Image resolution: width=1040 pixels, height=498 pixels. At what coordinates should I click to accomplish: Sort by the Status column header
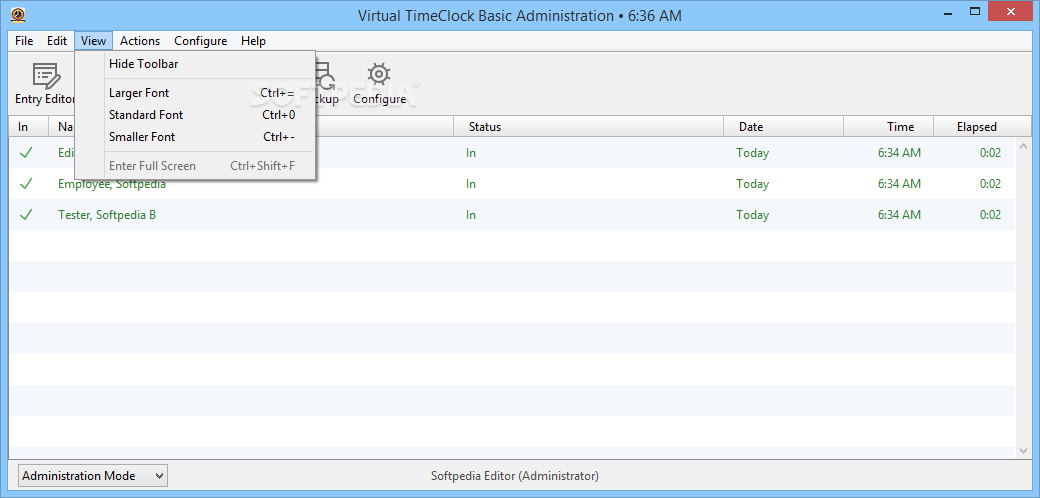588,127
